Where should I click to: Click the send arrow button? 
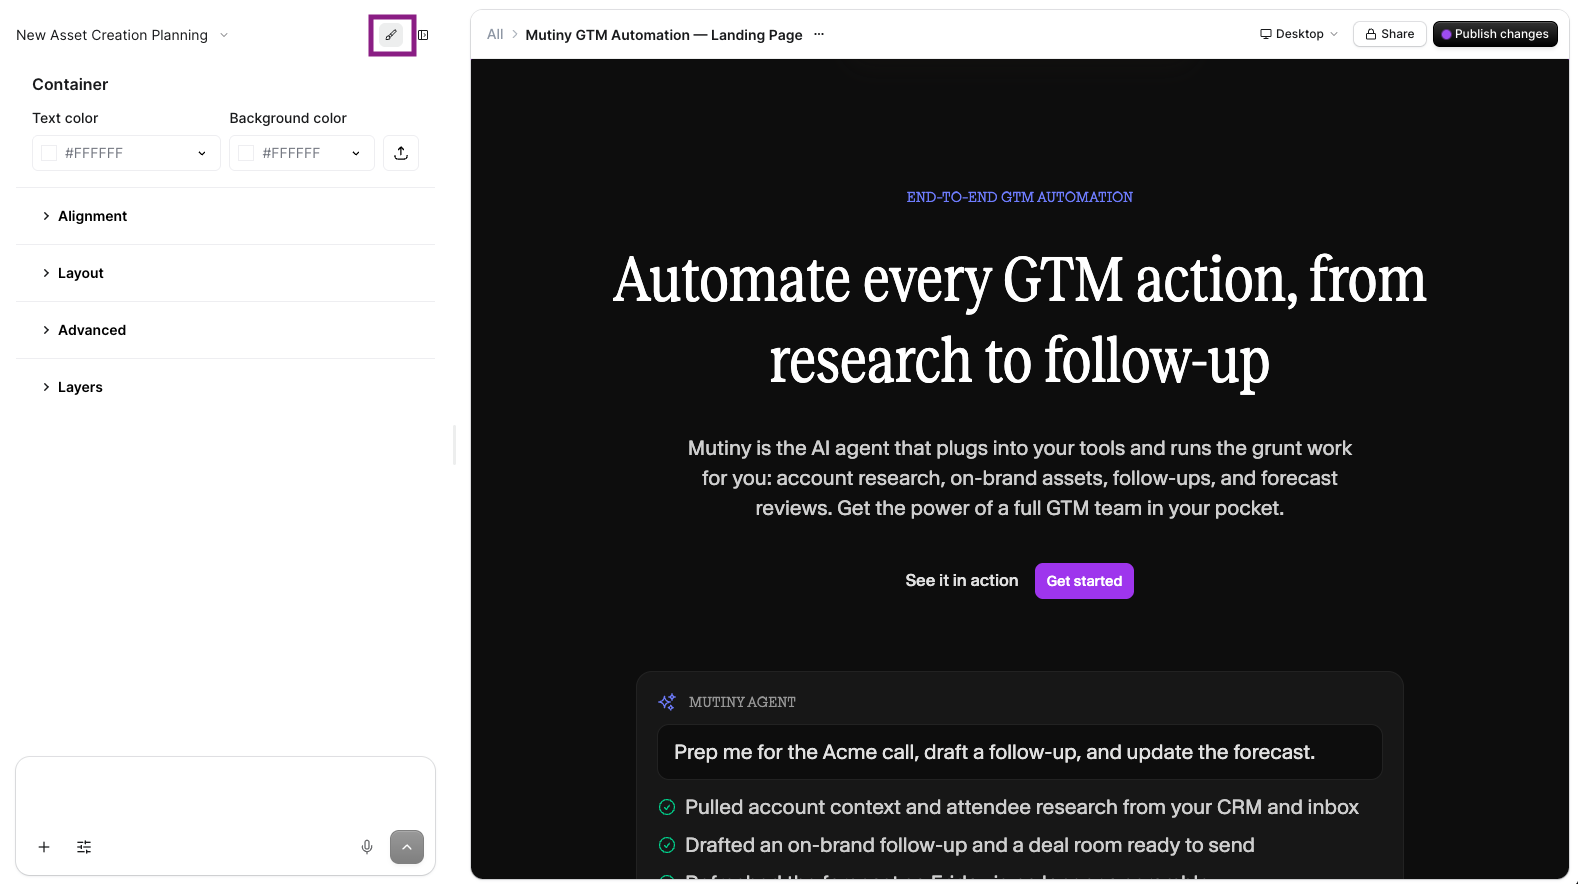[407, 847]
